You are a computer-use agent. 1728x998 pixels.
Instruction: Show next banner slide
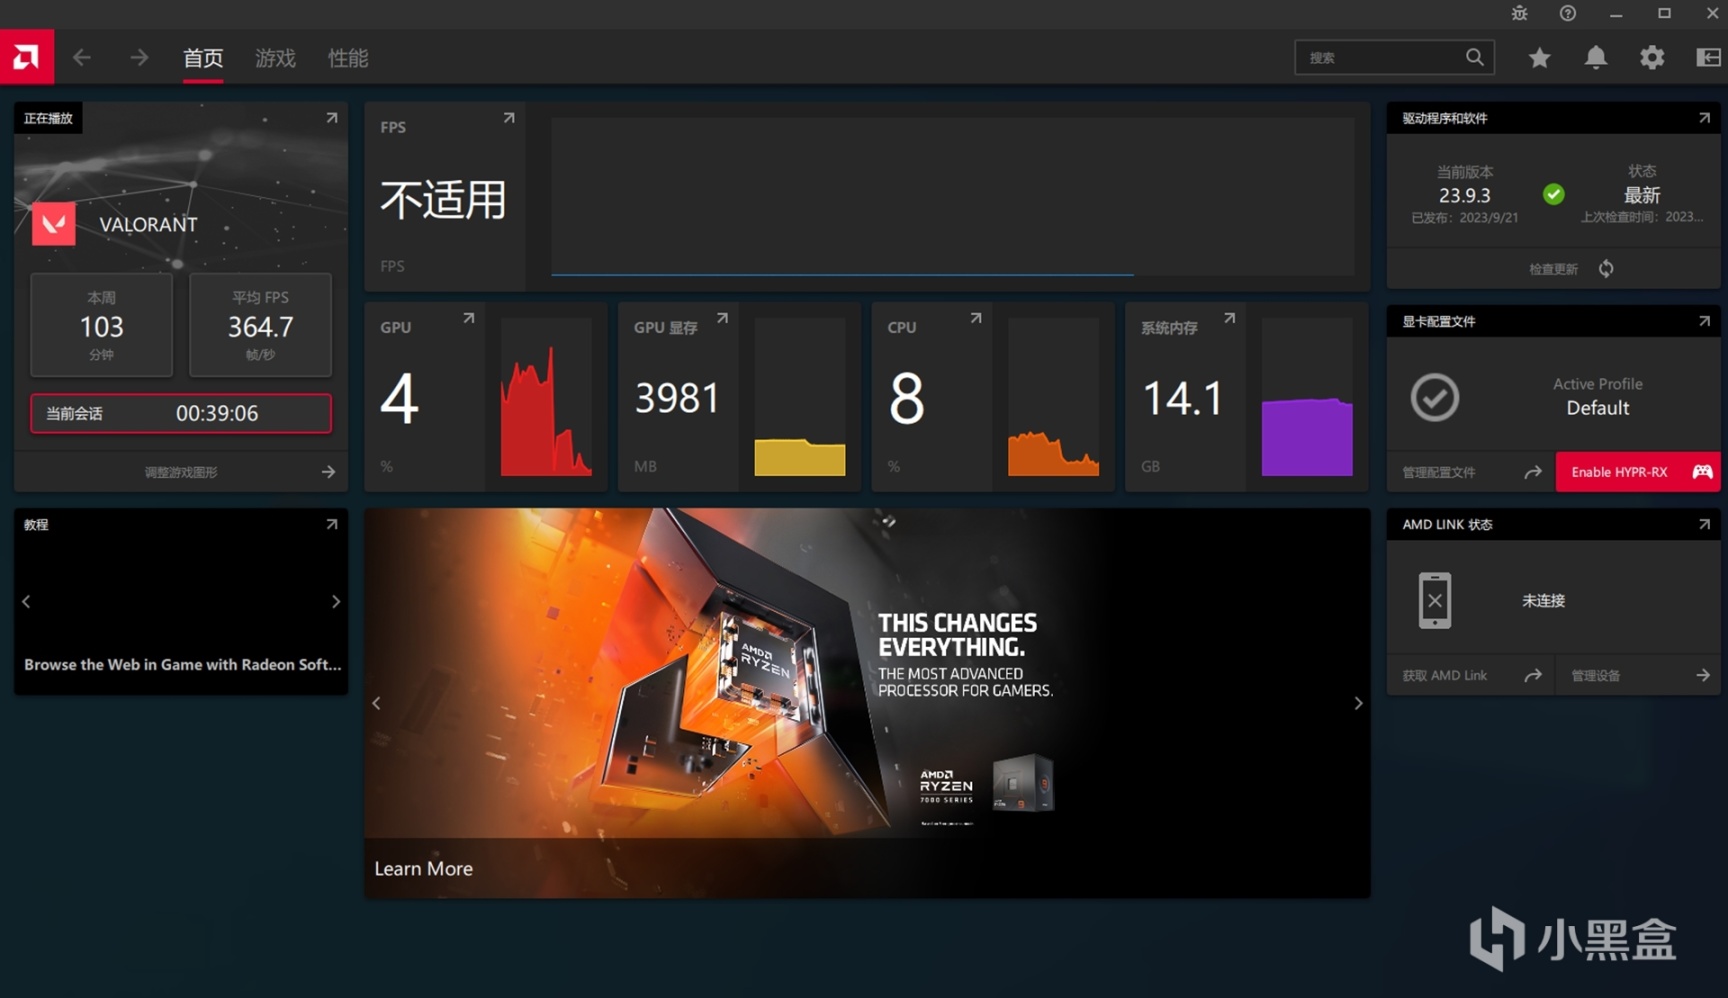pos(1358,703)
